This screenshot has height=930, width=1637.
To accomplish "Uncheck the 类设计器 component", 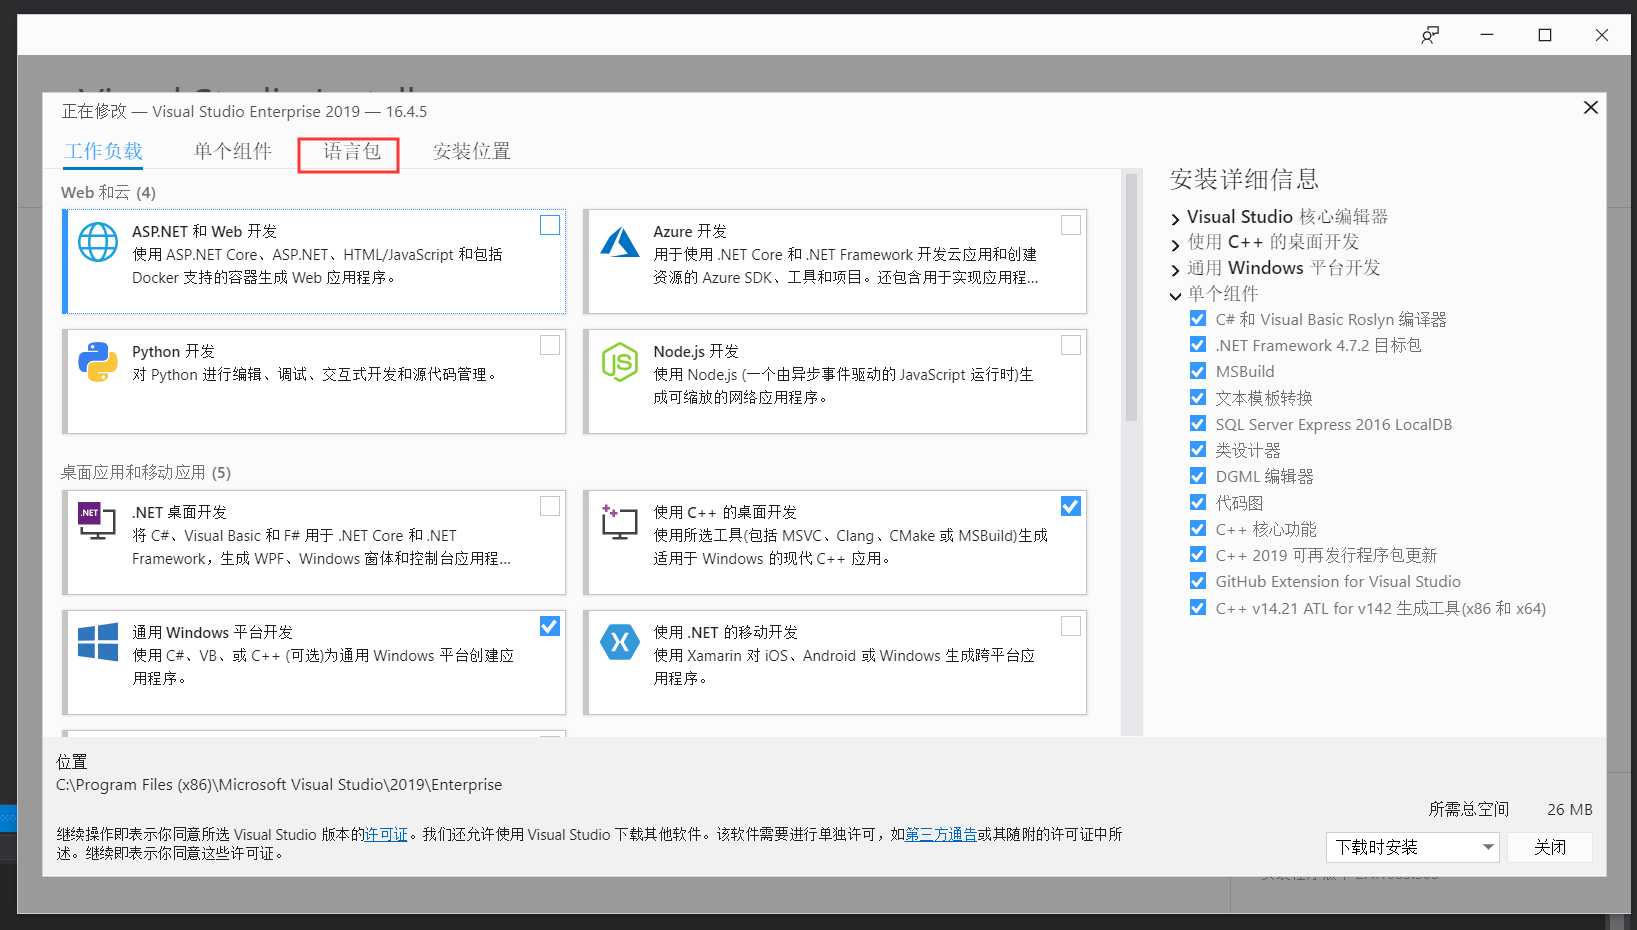I will pyautogui.click(x=1198, y=449).
